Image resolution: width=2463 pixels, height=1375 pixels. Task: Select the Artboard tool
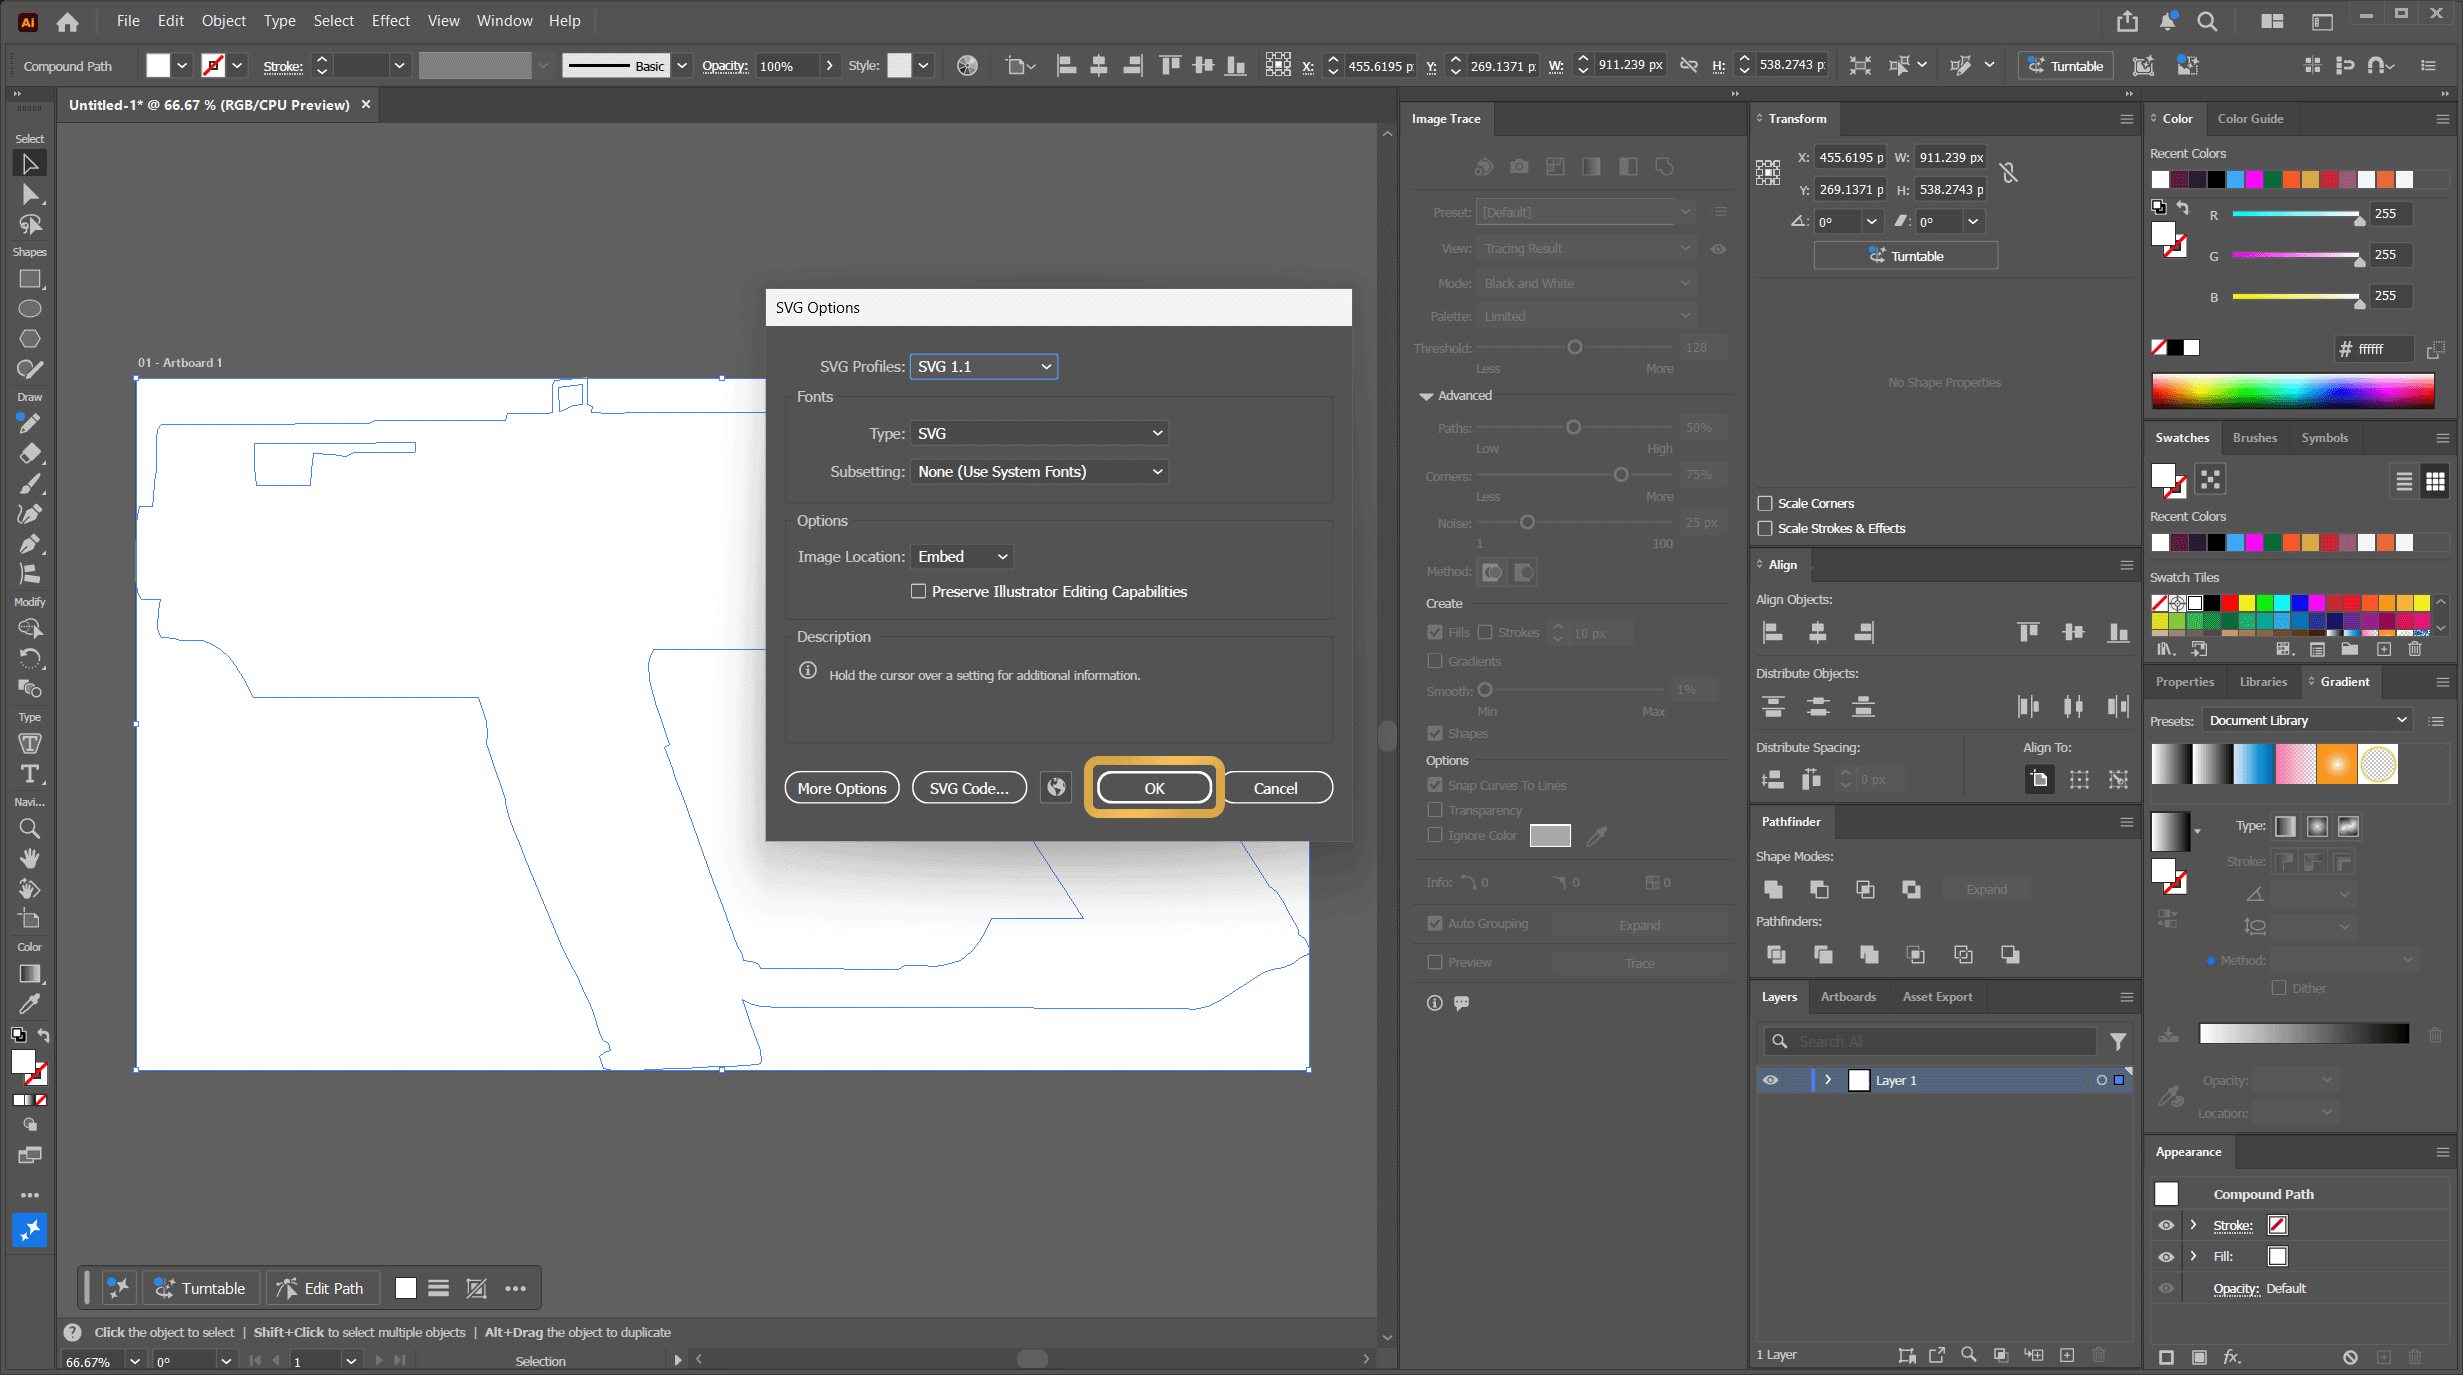(30, 919)
